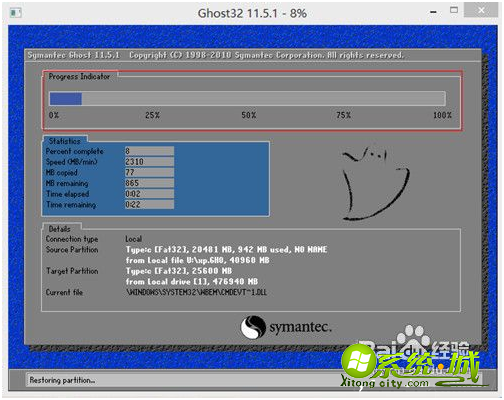Click the Time remaining value 0:22
504x400 pixels.
[149, 204]
